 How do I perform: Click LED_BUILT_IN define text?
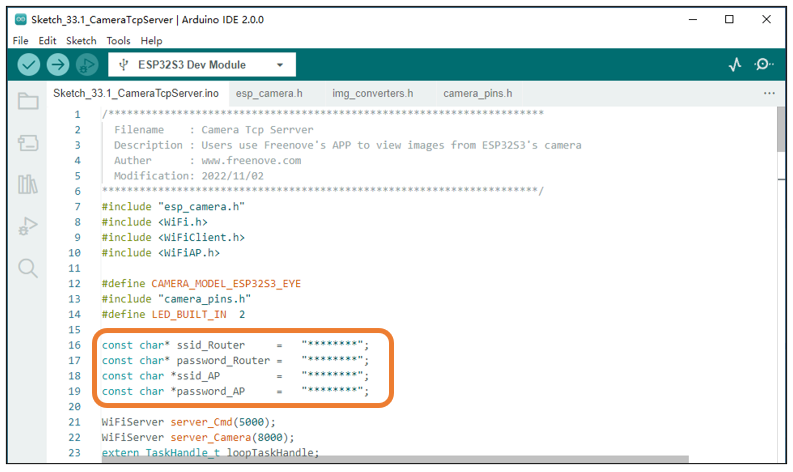click(x=189, y=314)
